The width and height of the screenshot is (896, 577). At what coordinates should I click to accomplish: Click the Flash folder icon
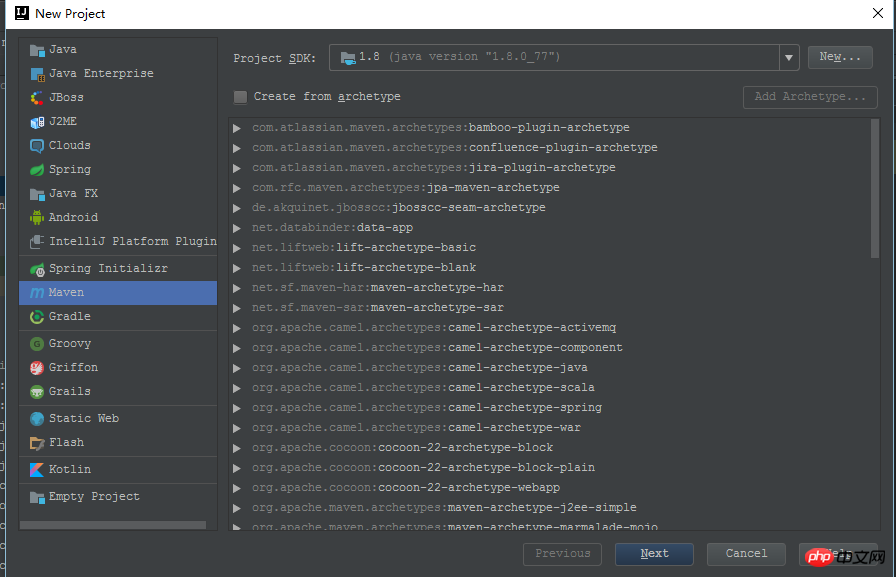click(x=37, y=443)
